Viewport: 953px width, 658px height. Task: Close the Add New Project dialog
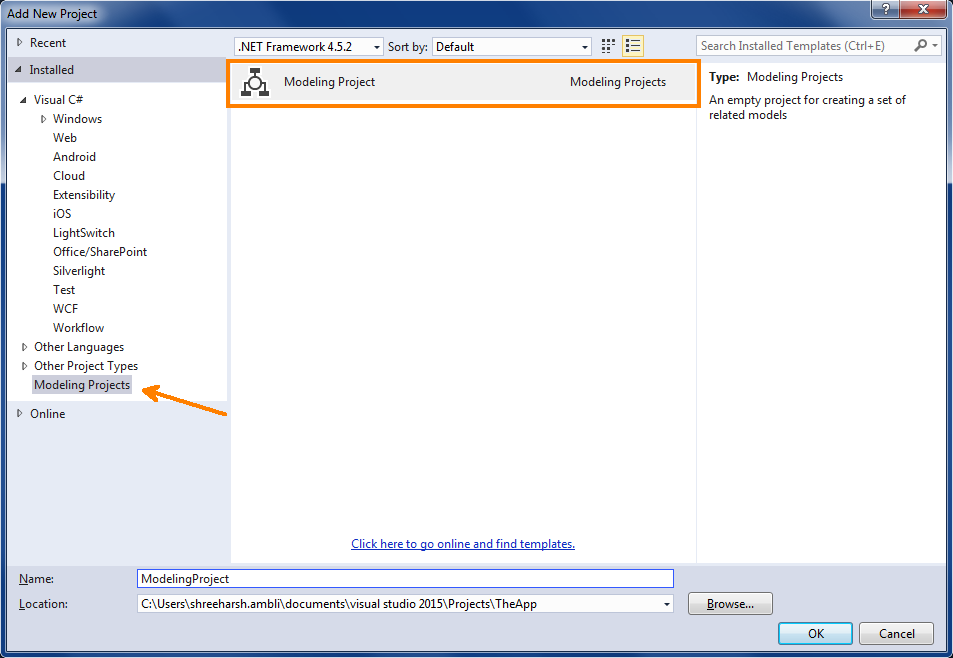tap(923, 9)
